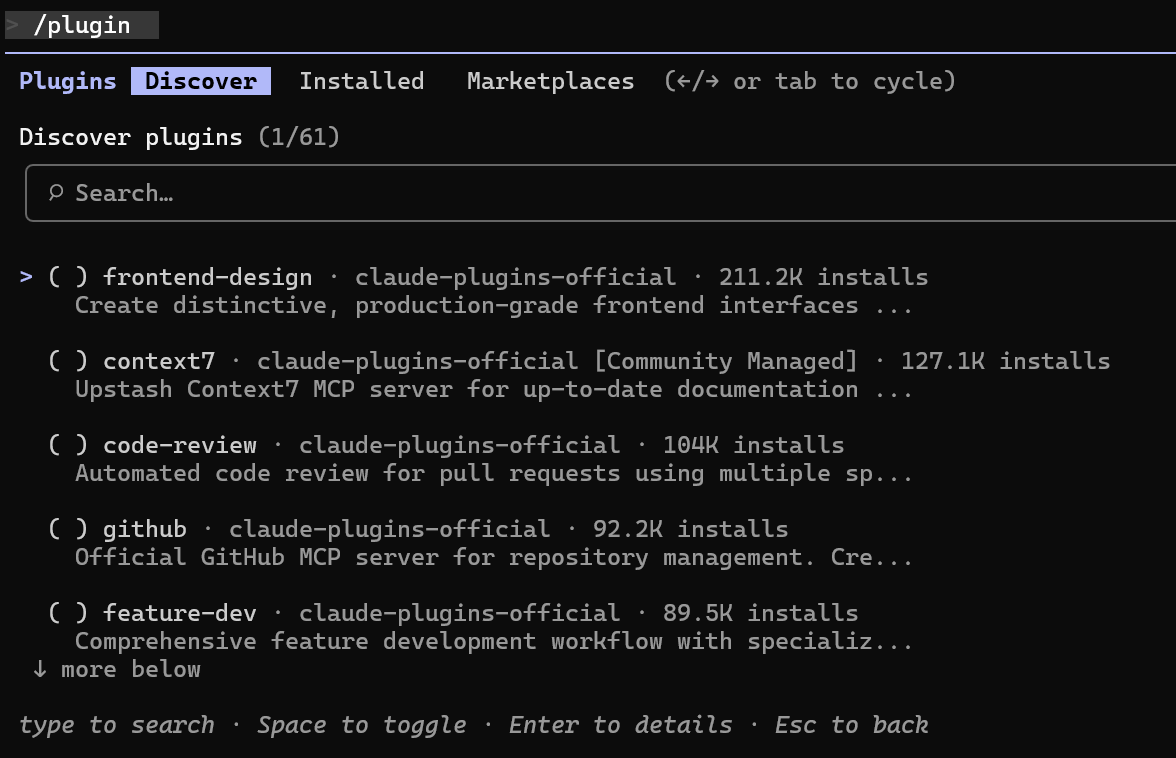Click the (1/61) plugin counter

click(298, 137)
